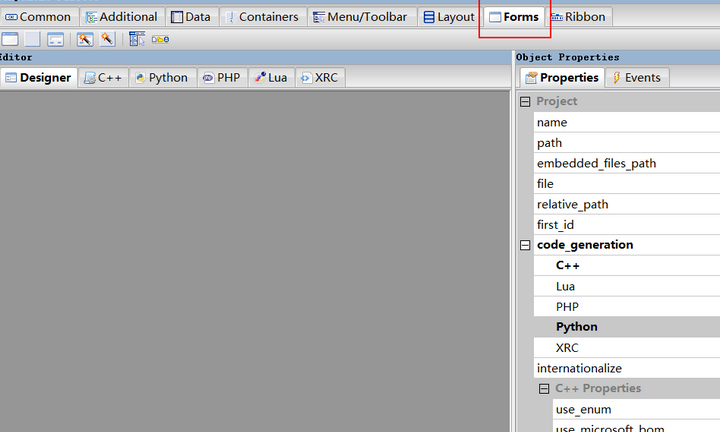Switch to the XRC code tab
The image size is (720, 432).
coord(320,78)
